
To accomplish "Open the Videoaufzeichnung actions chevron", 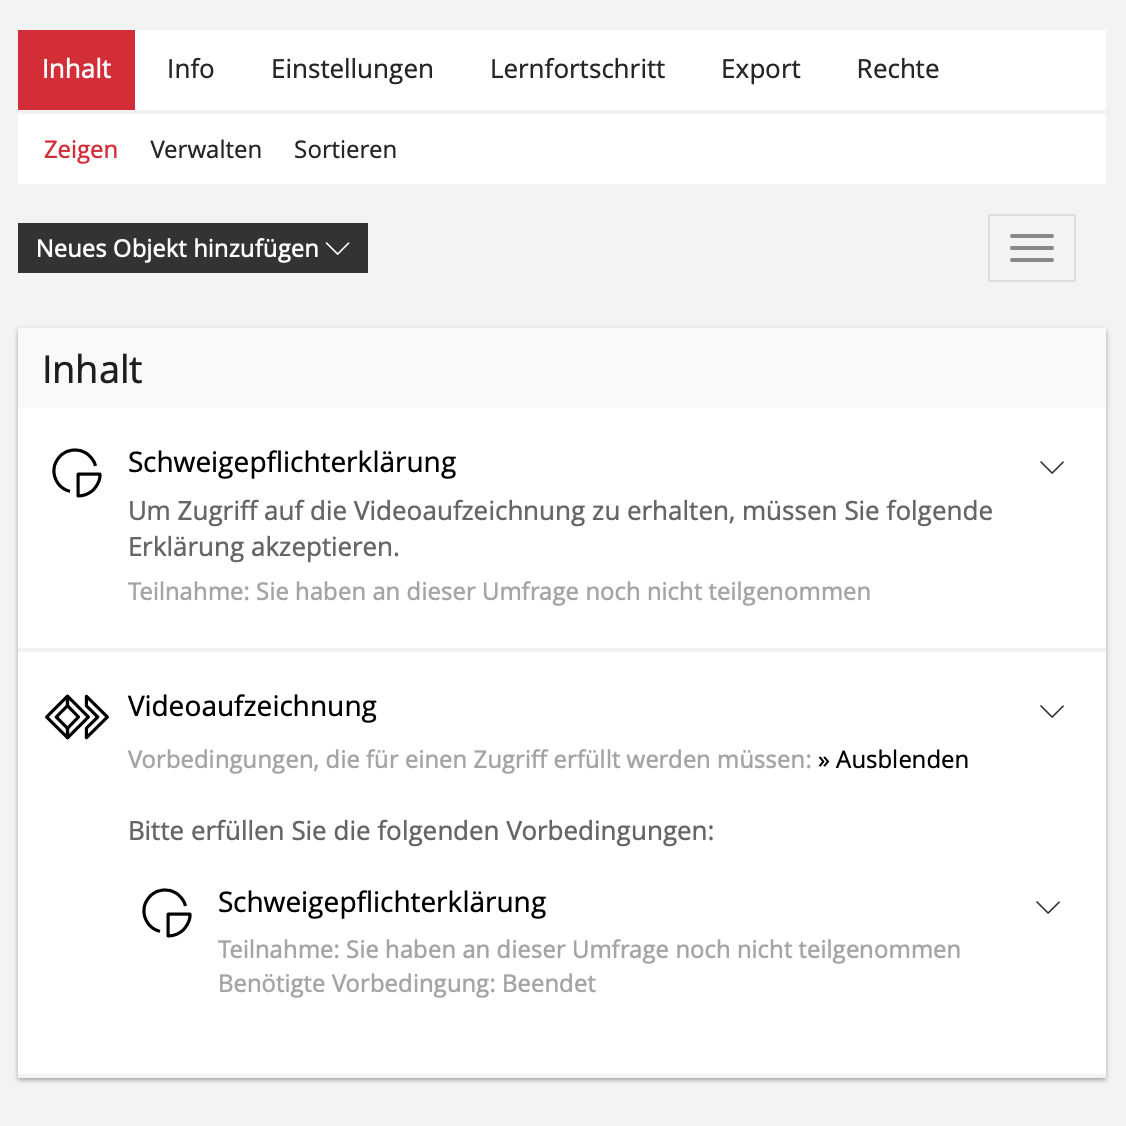I will click(x=1051, y=711).
